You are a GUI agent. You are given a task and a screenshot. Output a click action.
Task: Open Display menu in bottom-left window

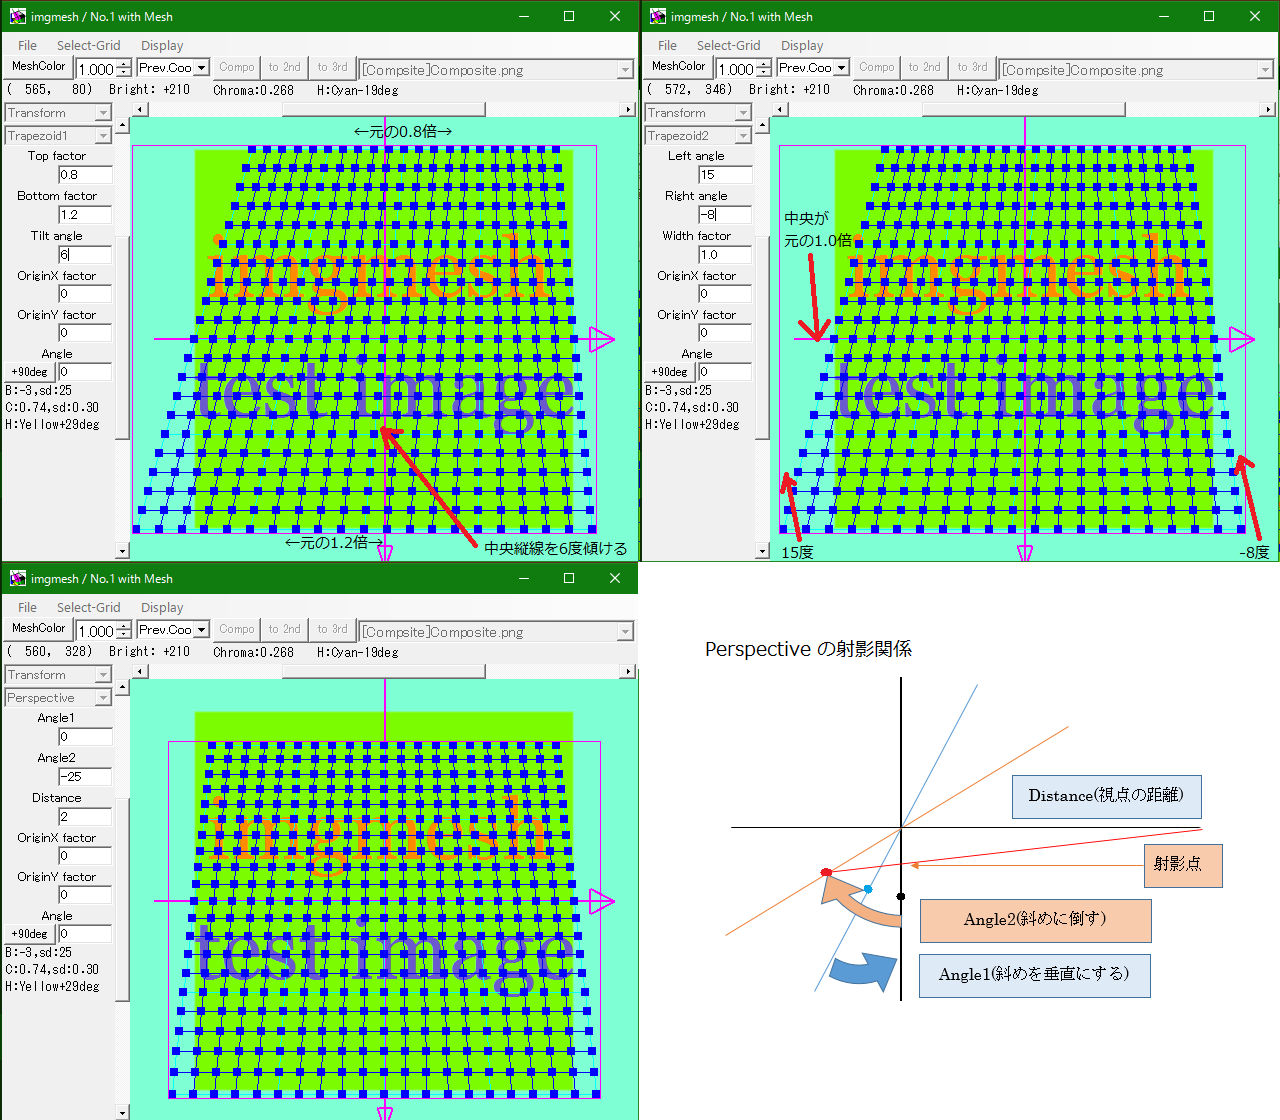tap(162, 608)
